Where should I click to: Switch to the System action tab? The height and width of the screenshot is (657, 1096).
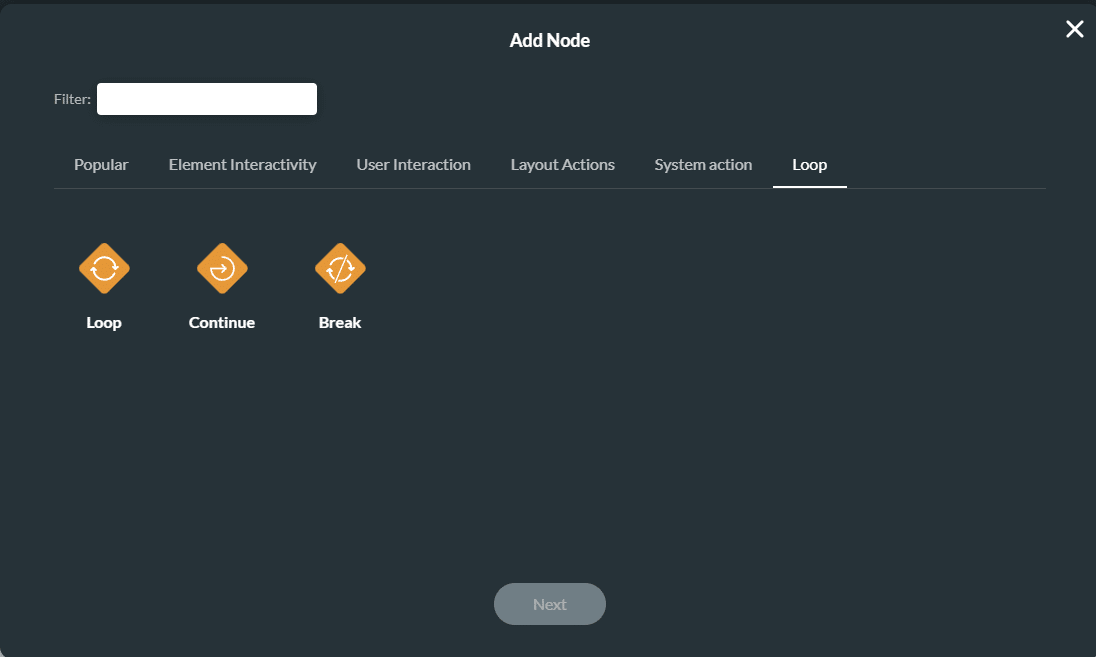pyautogui.click(x=703, y=164)
